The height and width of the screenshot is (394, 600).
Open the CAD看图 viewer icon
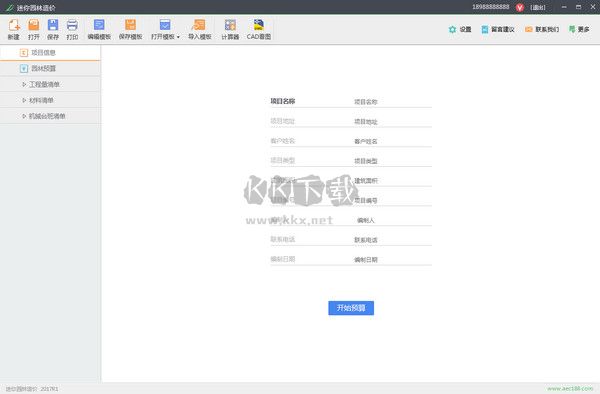tap(259, 25)
